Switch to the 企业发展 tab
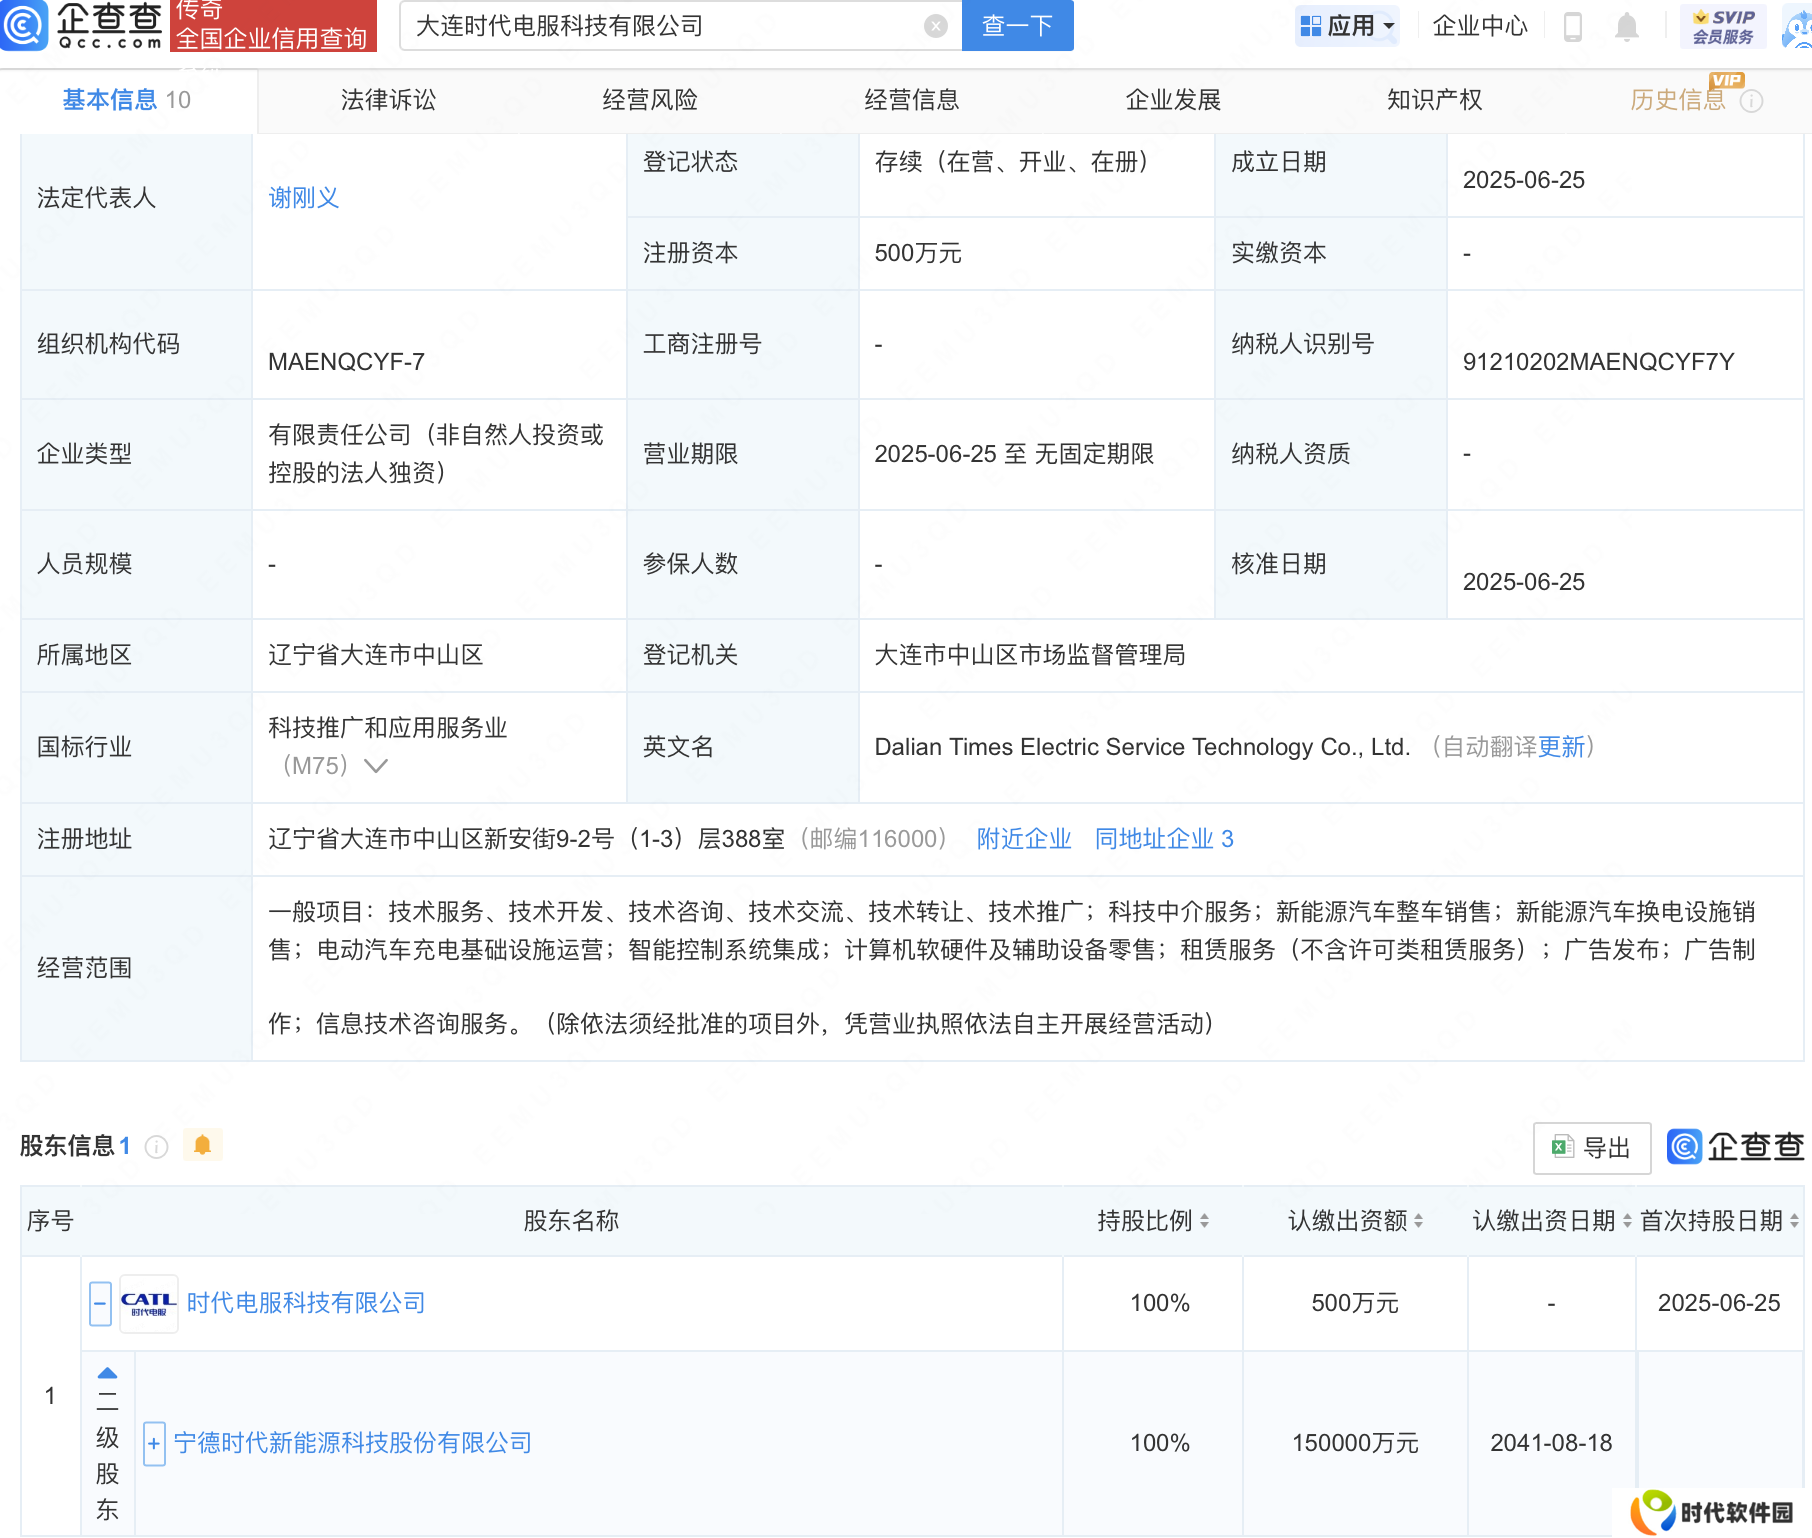The height and width of the screenshot is (1538, 1812). point(1173,100)
